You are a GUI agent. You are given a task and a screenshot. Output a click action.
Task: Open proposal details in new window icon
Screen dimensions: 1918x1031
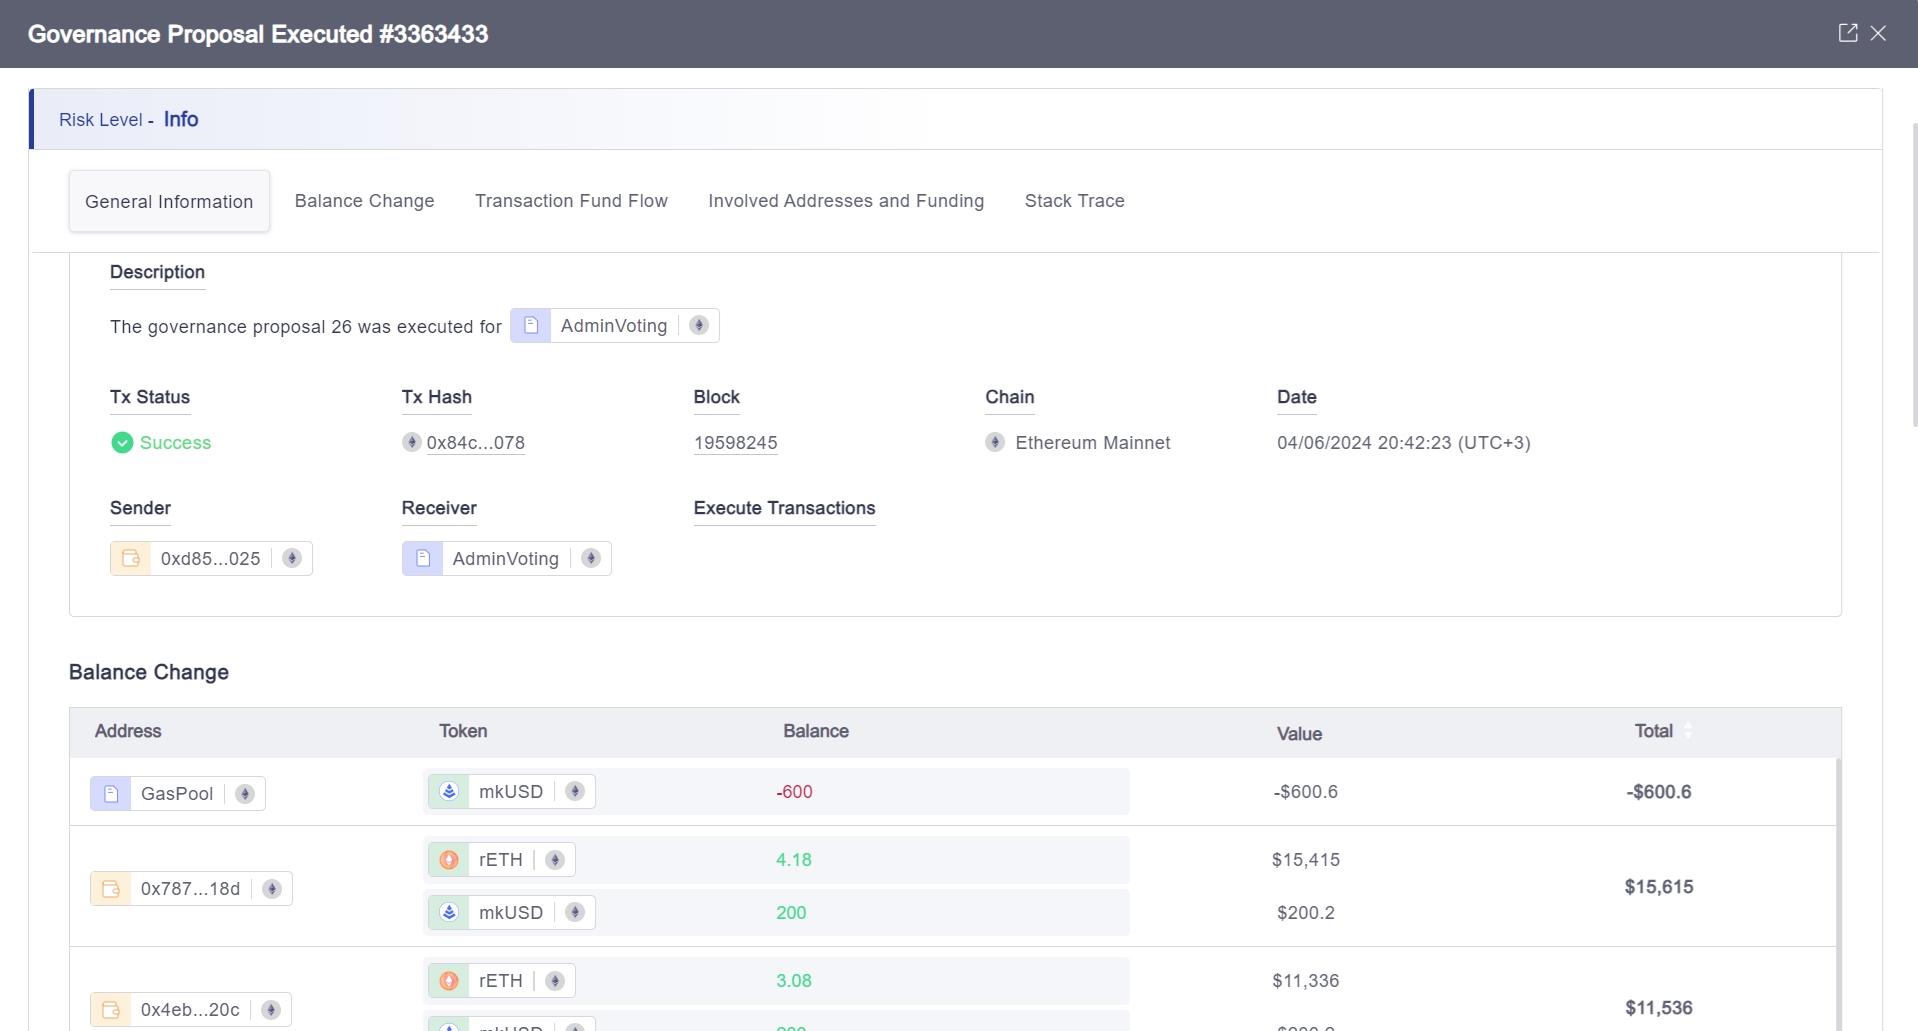(x=1847, y=33)
